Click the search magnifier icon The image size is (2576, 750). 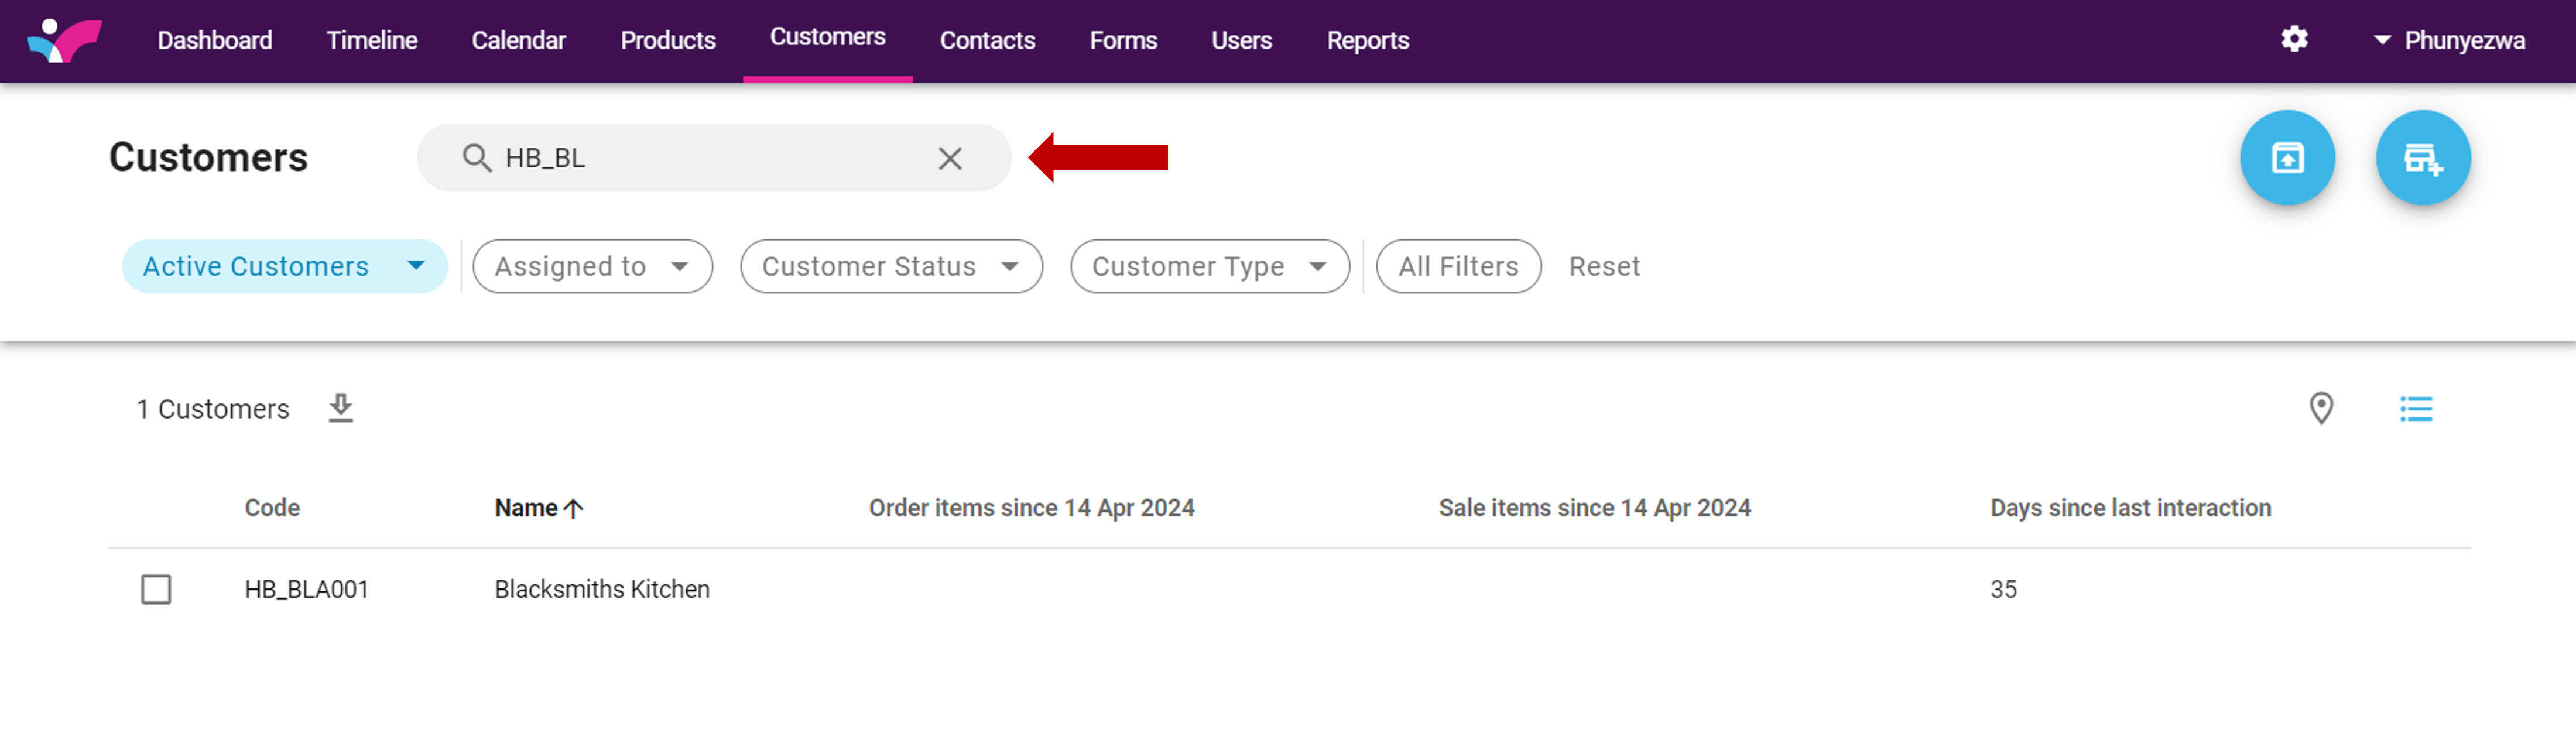coord(476,158)
